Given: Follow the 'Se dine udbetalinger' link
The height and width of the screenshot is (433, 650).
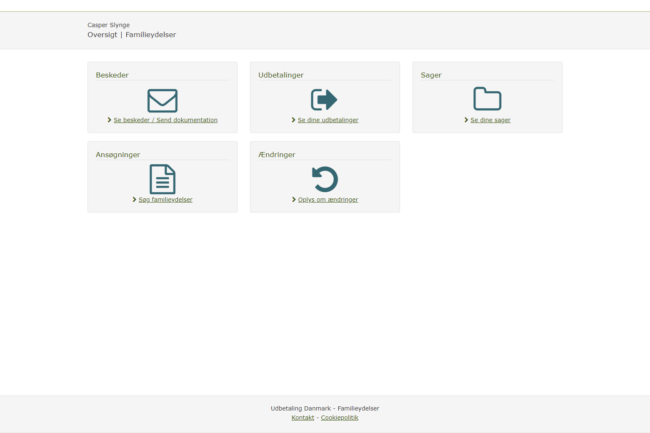Looking at the screenshot, I should [327, 120].
